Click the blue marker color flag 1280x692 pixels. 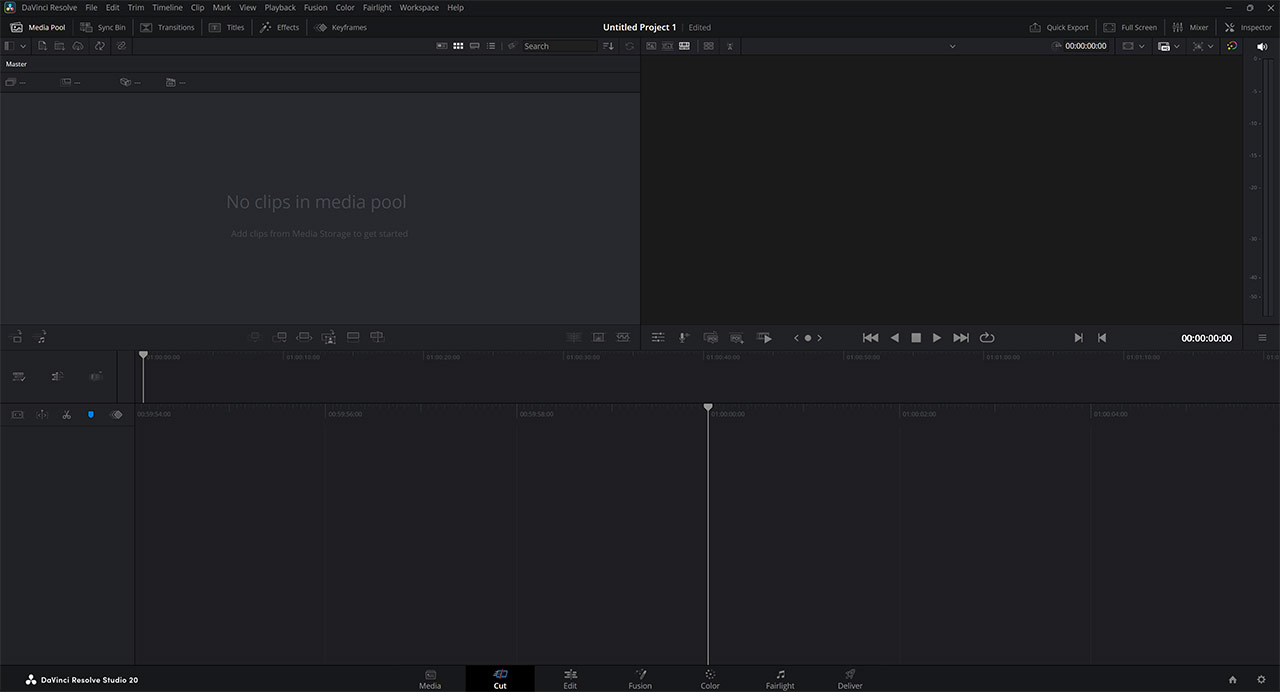(x=91, y=414)
